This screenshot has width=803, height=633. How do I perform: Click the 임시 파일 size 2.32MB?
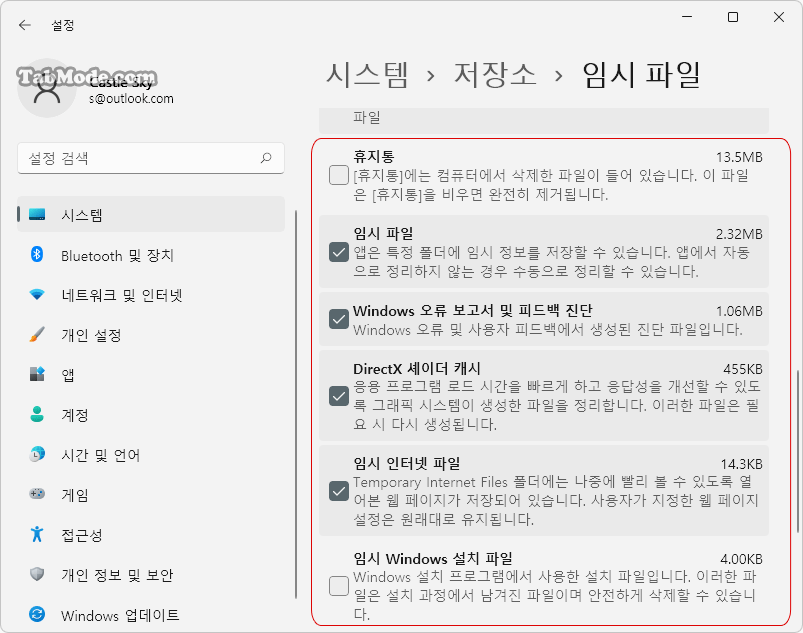[739, 234]
